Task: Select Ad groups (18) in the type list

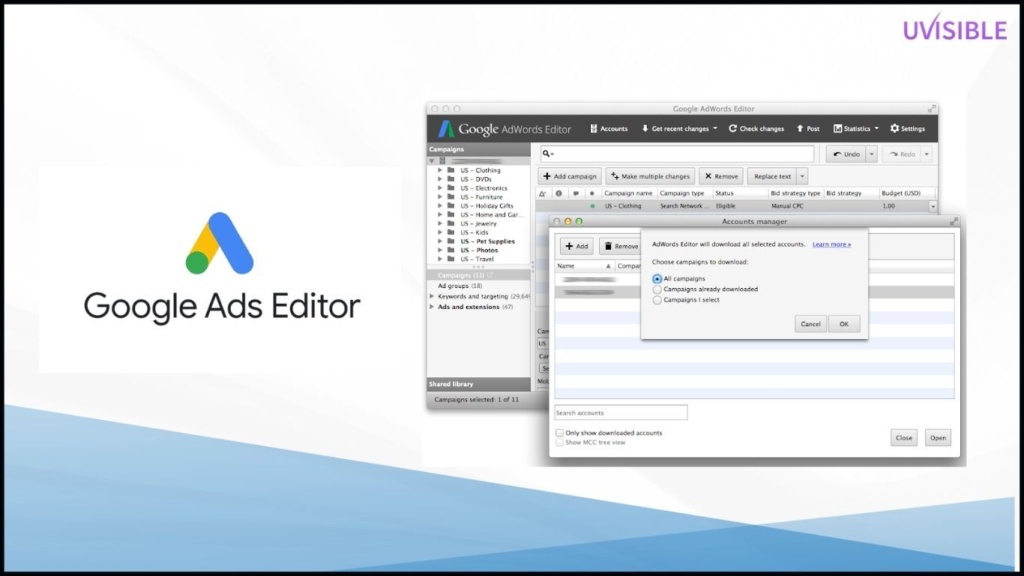Action: pyautogui.click(x=479, y=285)
